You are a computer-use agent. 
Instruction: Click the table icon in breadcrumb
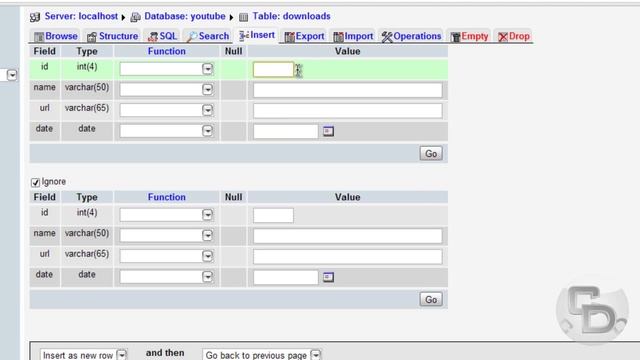pos(243,17)
